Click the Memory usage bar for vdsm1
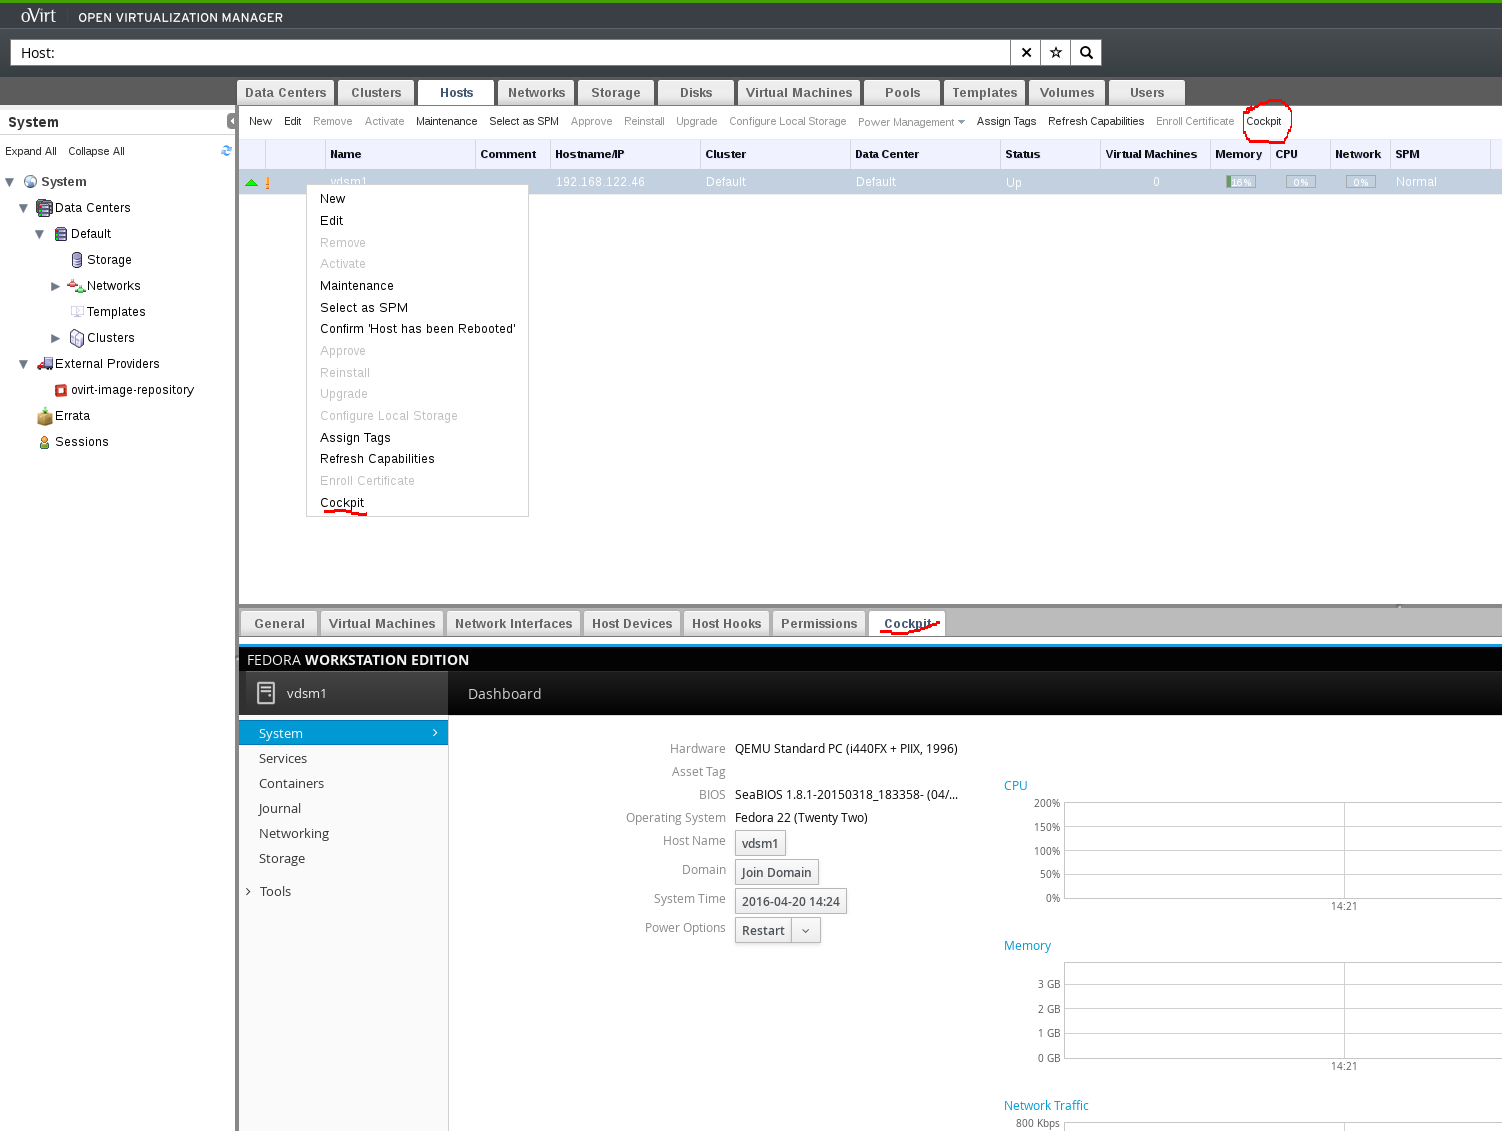 [x=1241, y=182]
